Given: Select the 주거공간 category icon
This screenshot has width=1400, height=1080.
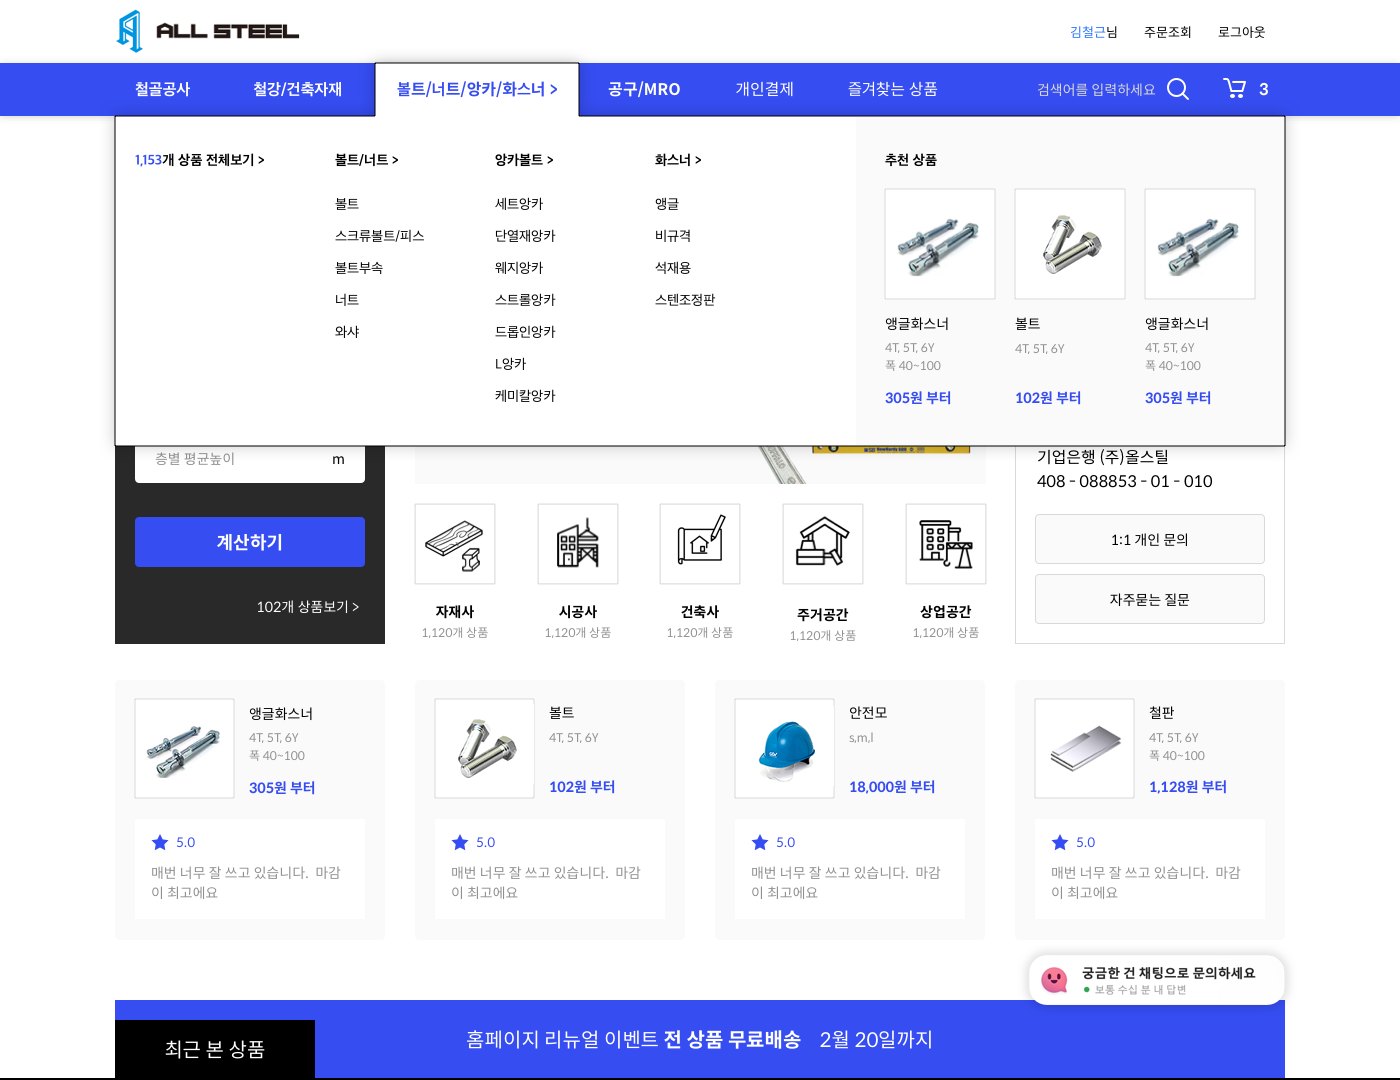Looking at the screenshot, I should coord(823,544).
